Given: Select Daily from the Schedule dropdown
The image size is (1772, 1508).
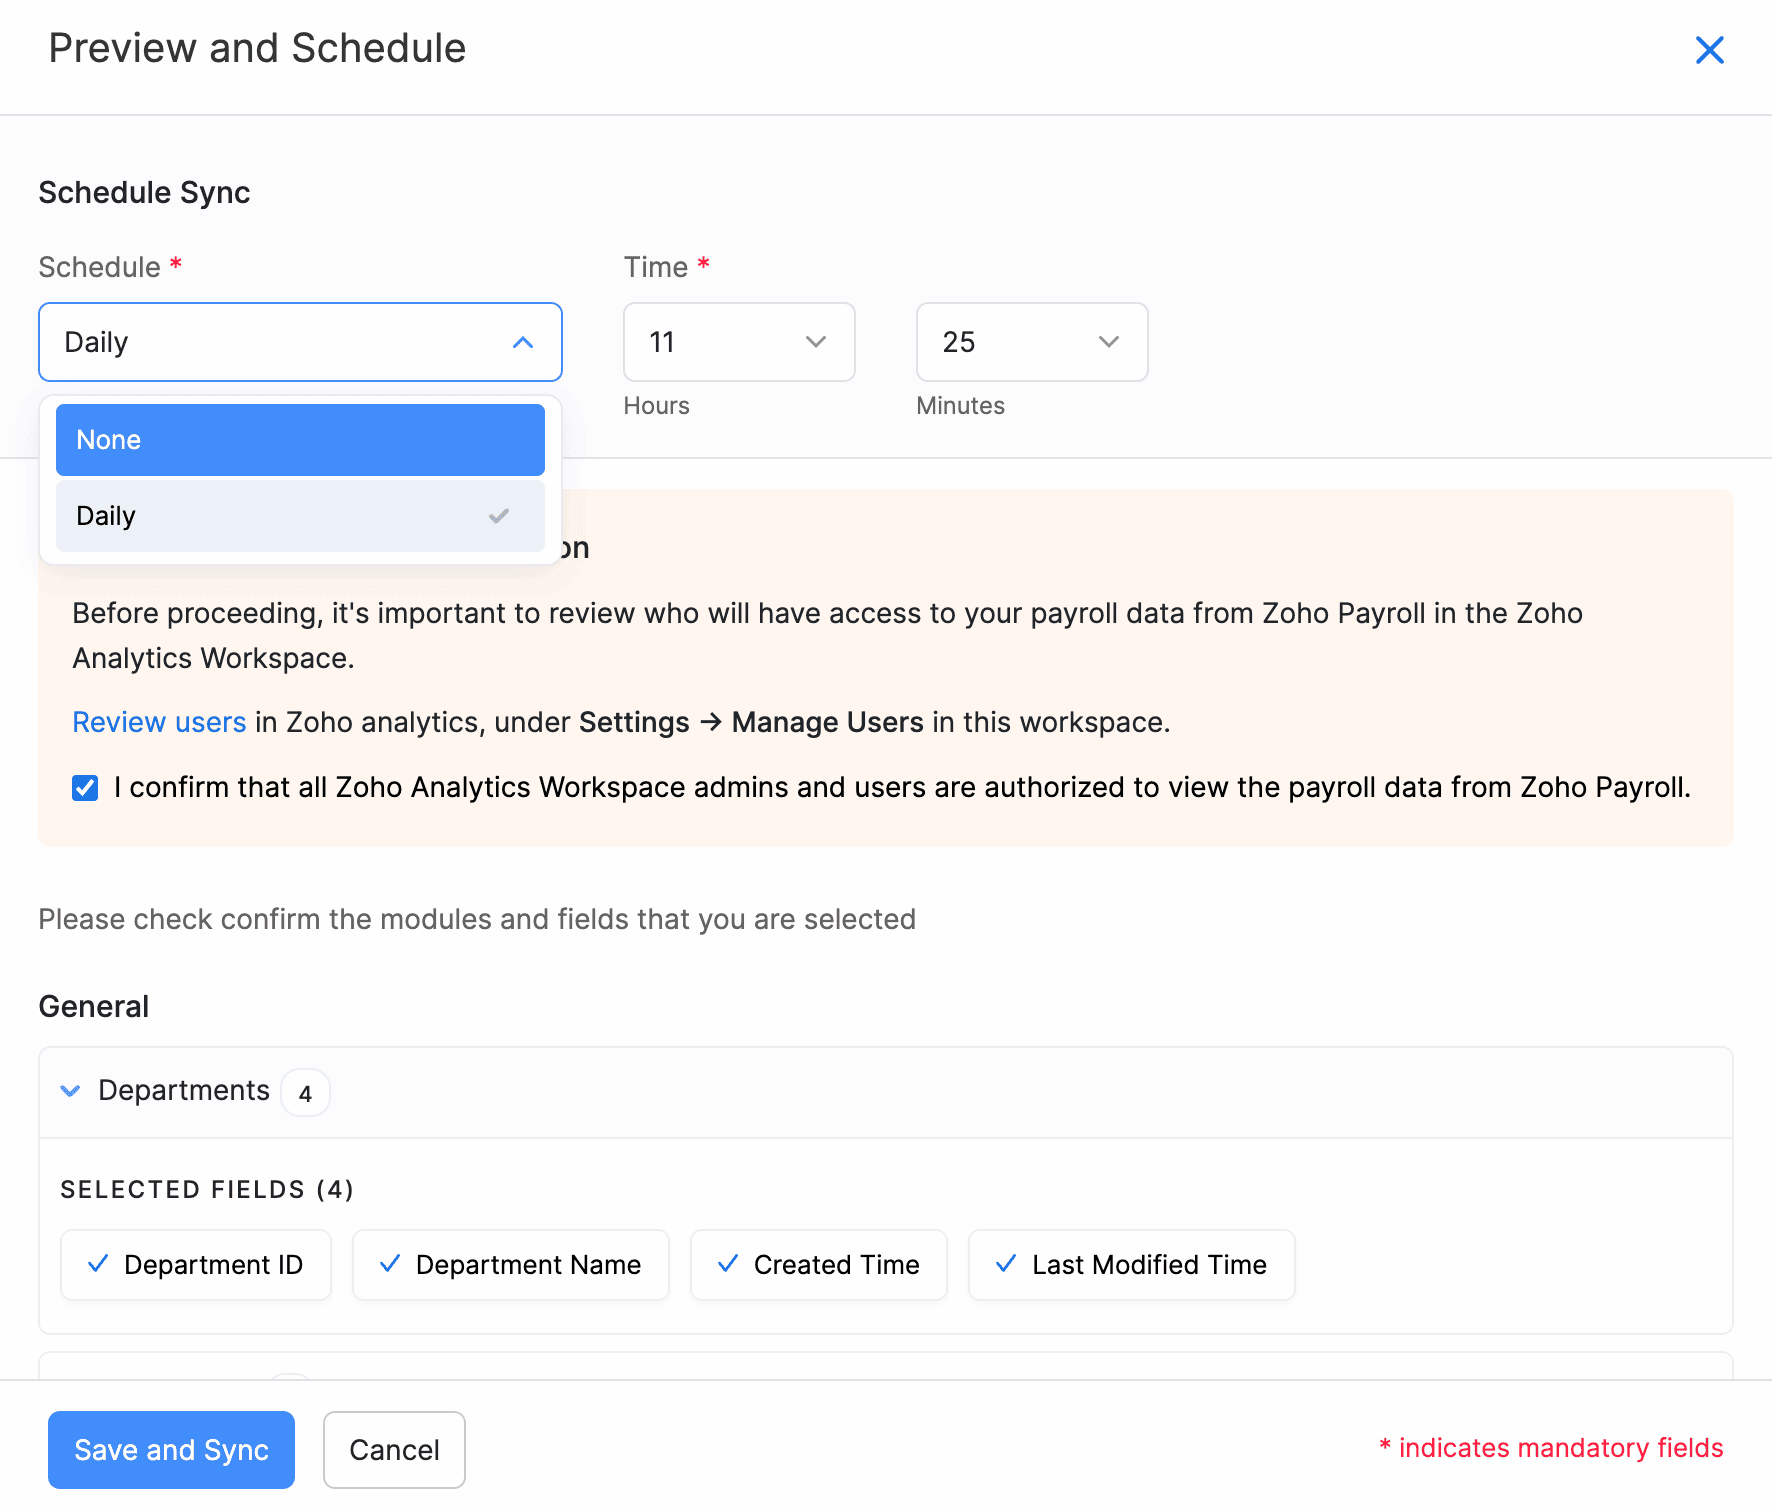Looking at the screenshot, I should (300, 516).
